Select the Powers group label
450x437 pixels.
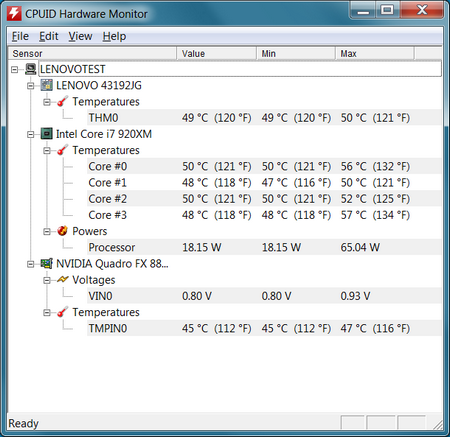coord(90,231)
